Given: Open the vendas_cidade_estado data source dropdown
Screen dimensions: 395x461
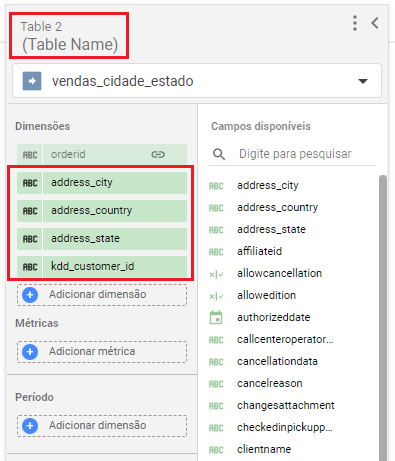Looking at the screenshot, I should (x=197, y=81).
